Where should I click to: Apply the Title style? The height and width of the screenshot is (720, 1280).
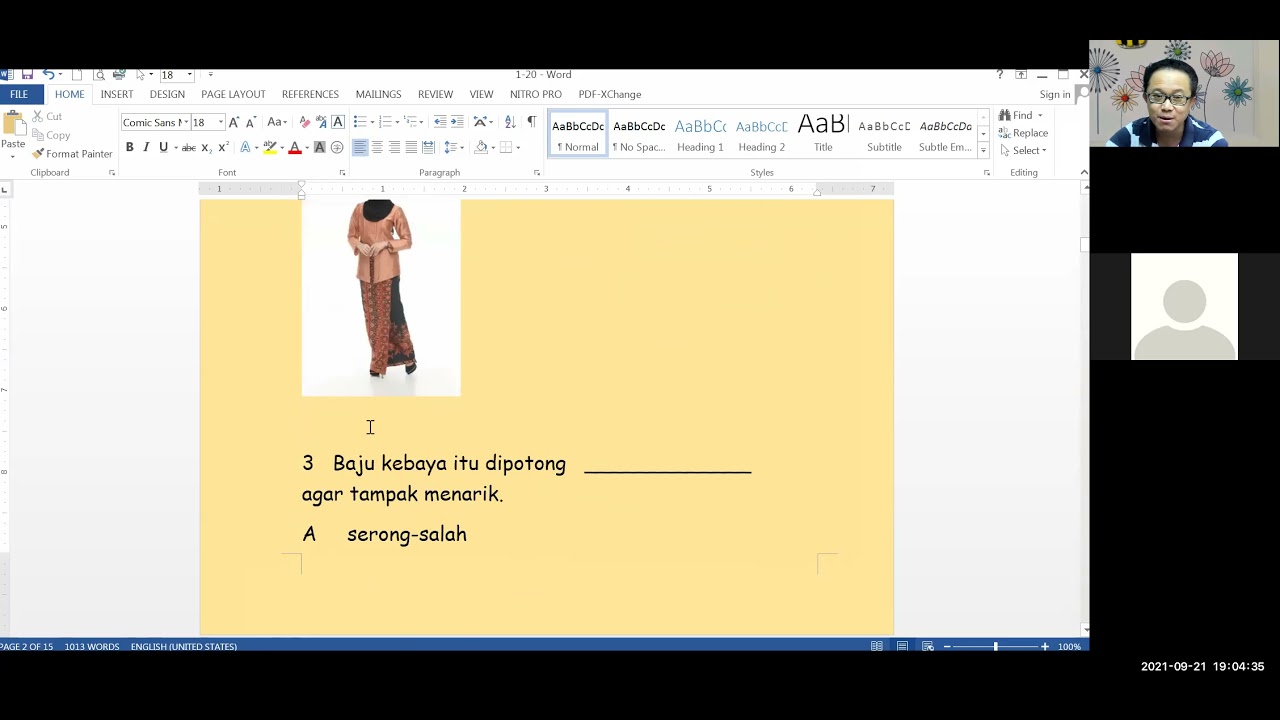(x=823, y=134)
